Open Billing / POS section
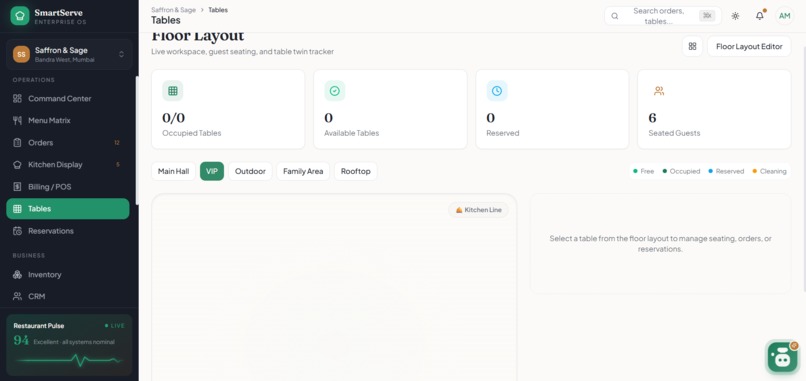Screen dimensions: 806x381 68,187
